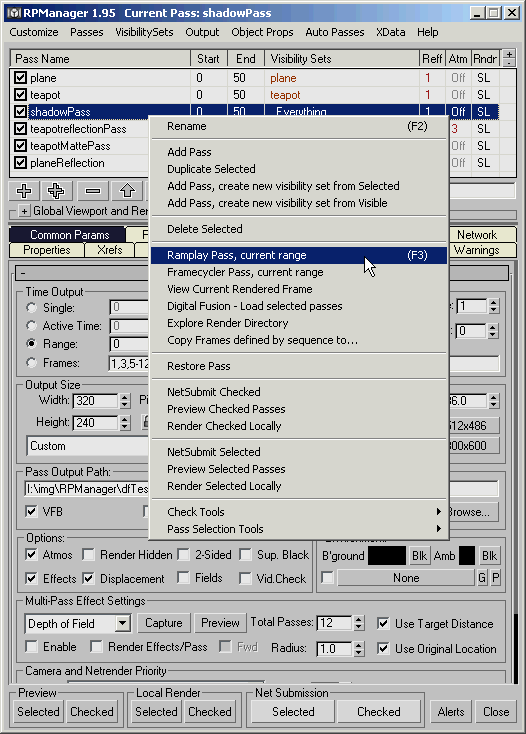Click the pass list plus/minus size control

pos(509,58)
